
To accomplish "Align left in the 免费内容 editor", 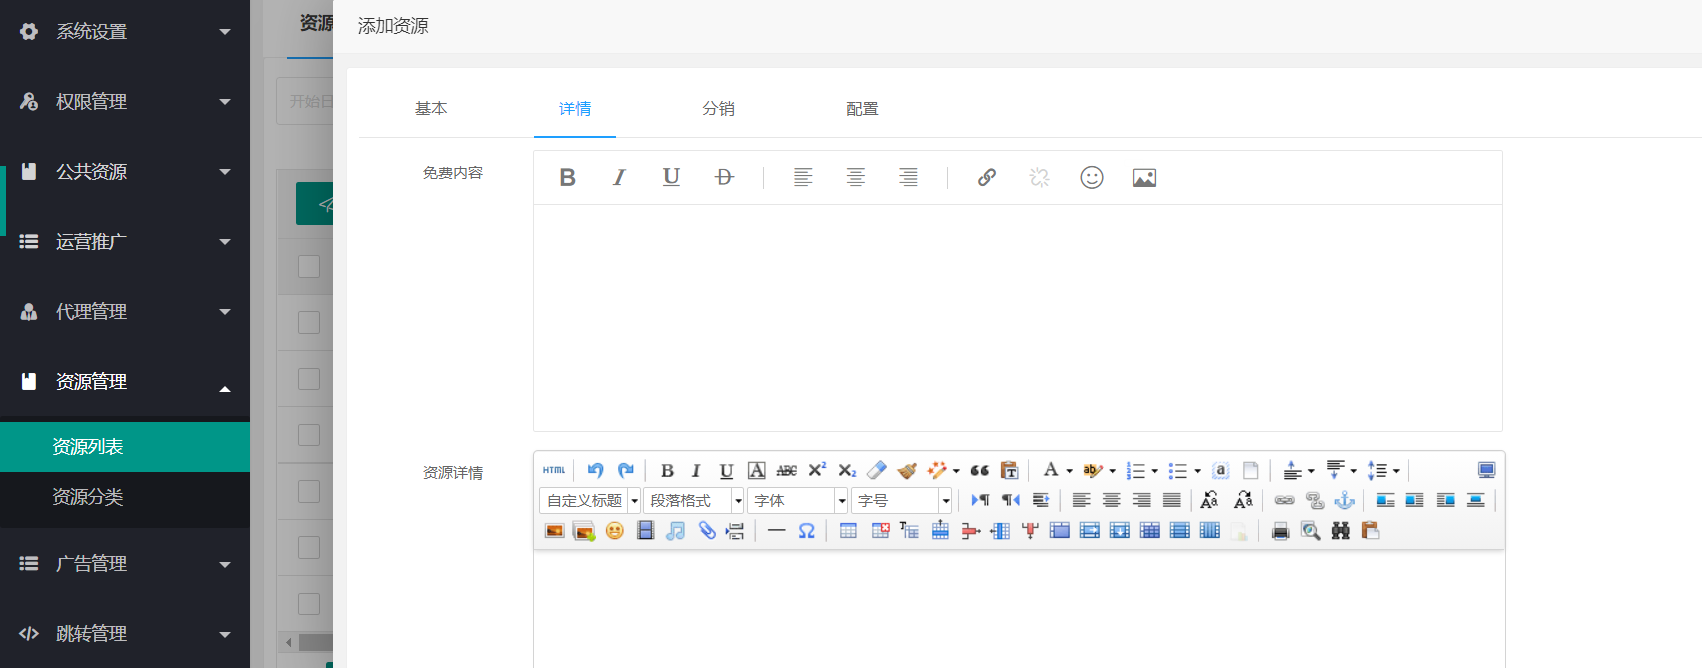I will click(x=803, y=177).
